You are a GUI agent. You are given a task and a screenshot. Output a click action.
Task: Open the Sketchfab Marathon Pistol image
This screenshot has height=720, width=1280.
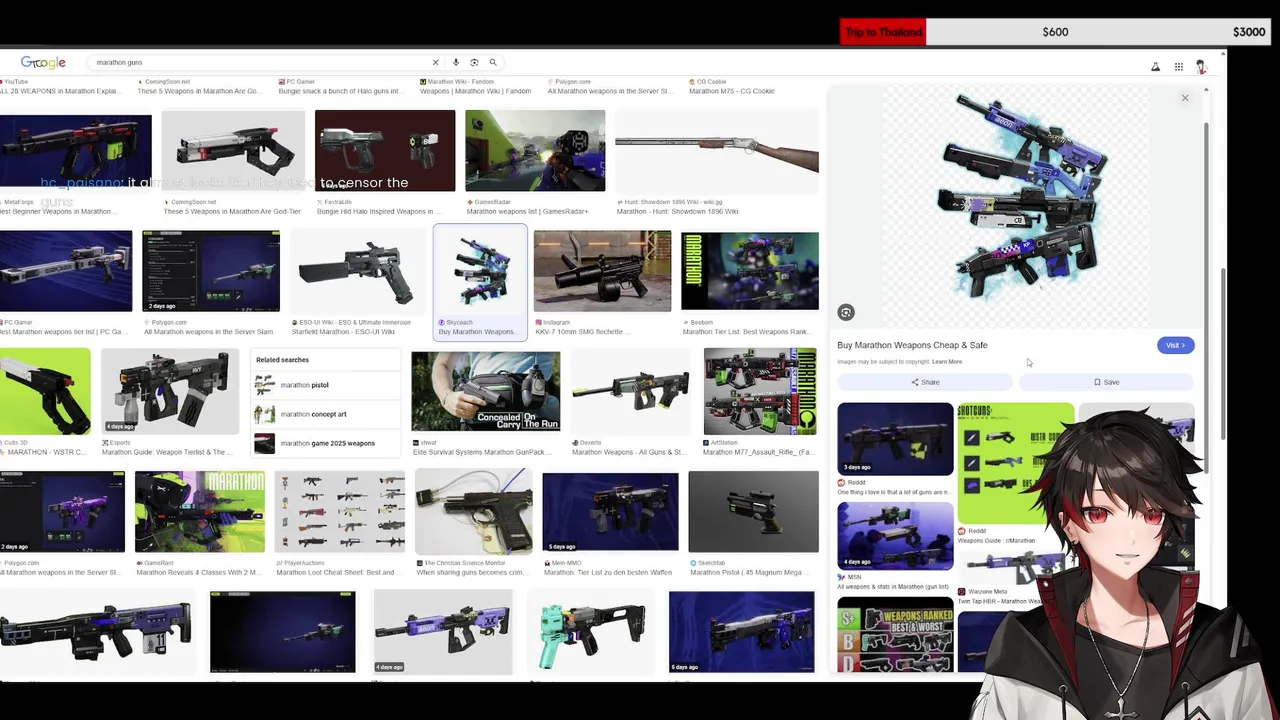[753, 512]
